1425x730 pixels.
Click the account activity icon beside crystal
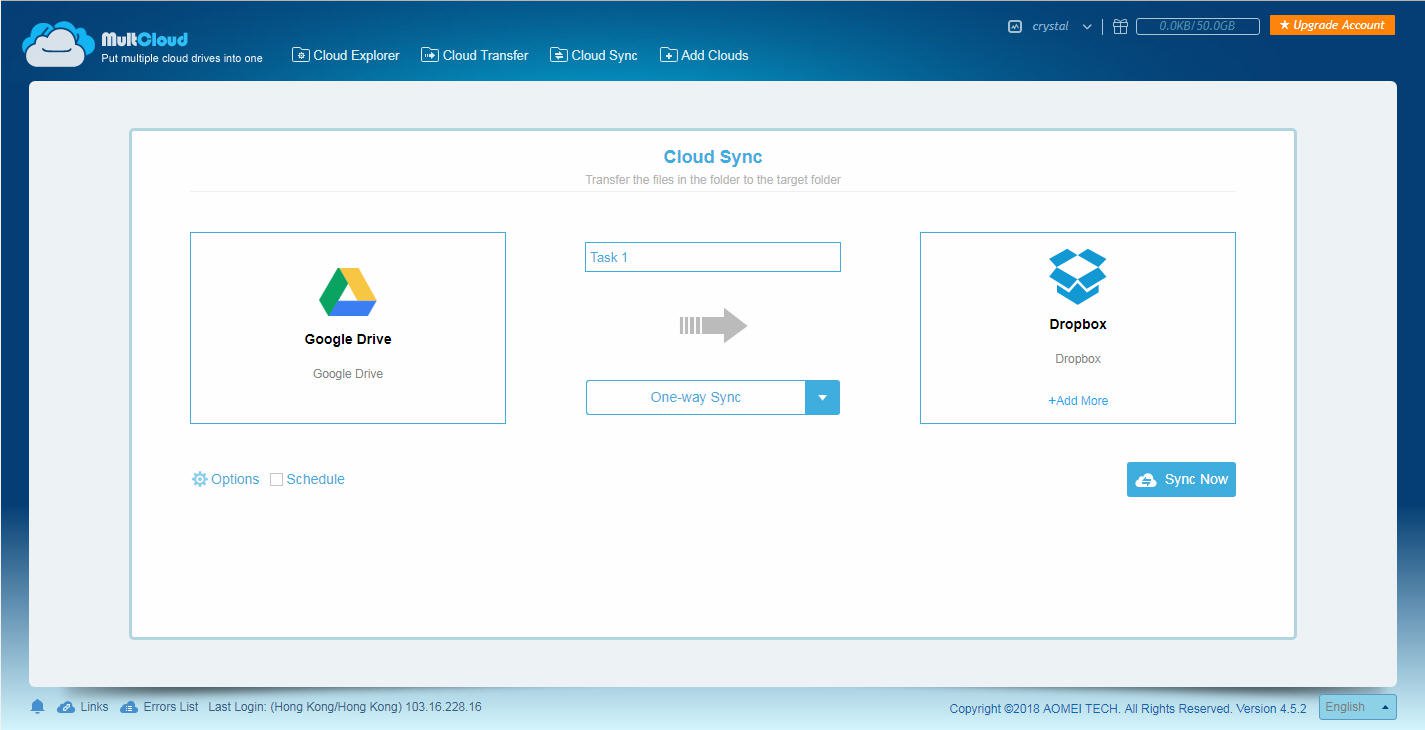point(1015,27)
